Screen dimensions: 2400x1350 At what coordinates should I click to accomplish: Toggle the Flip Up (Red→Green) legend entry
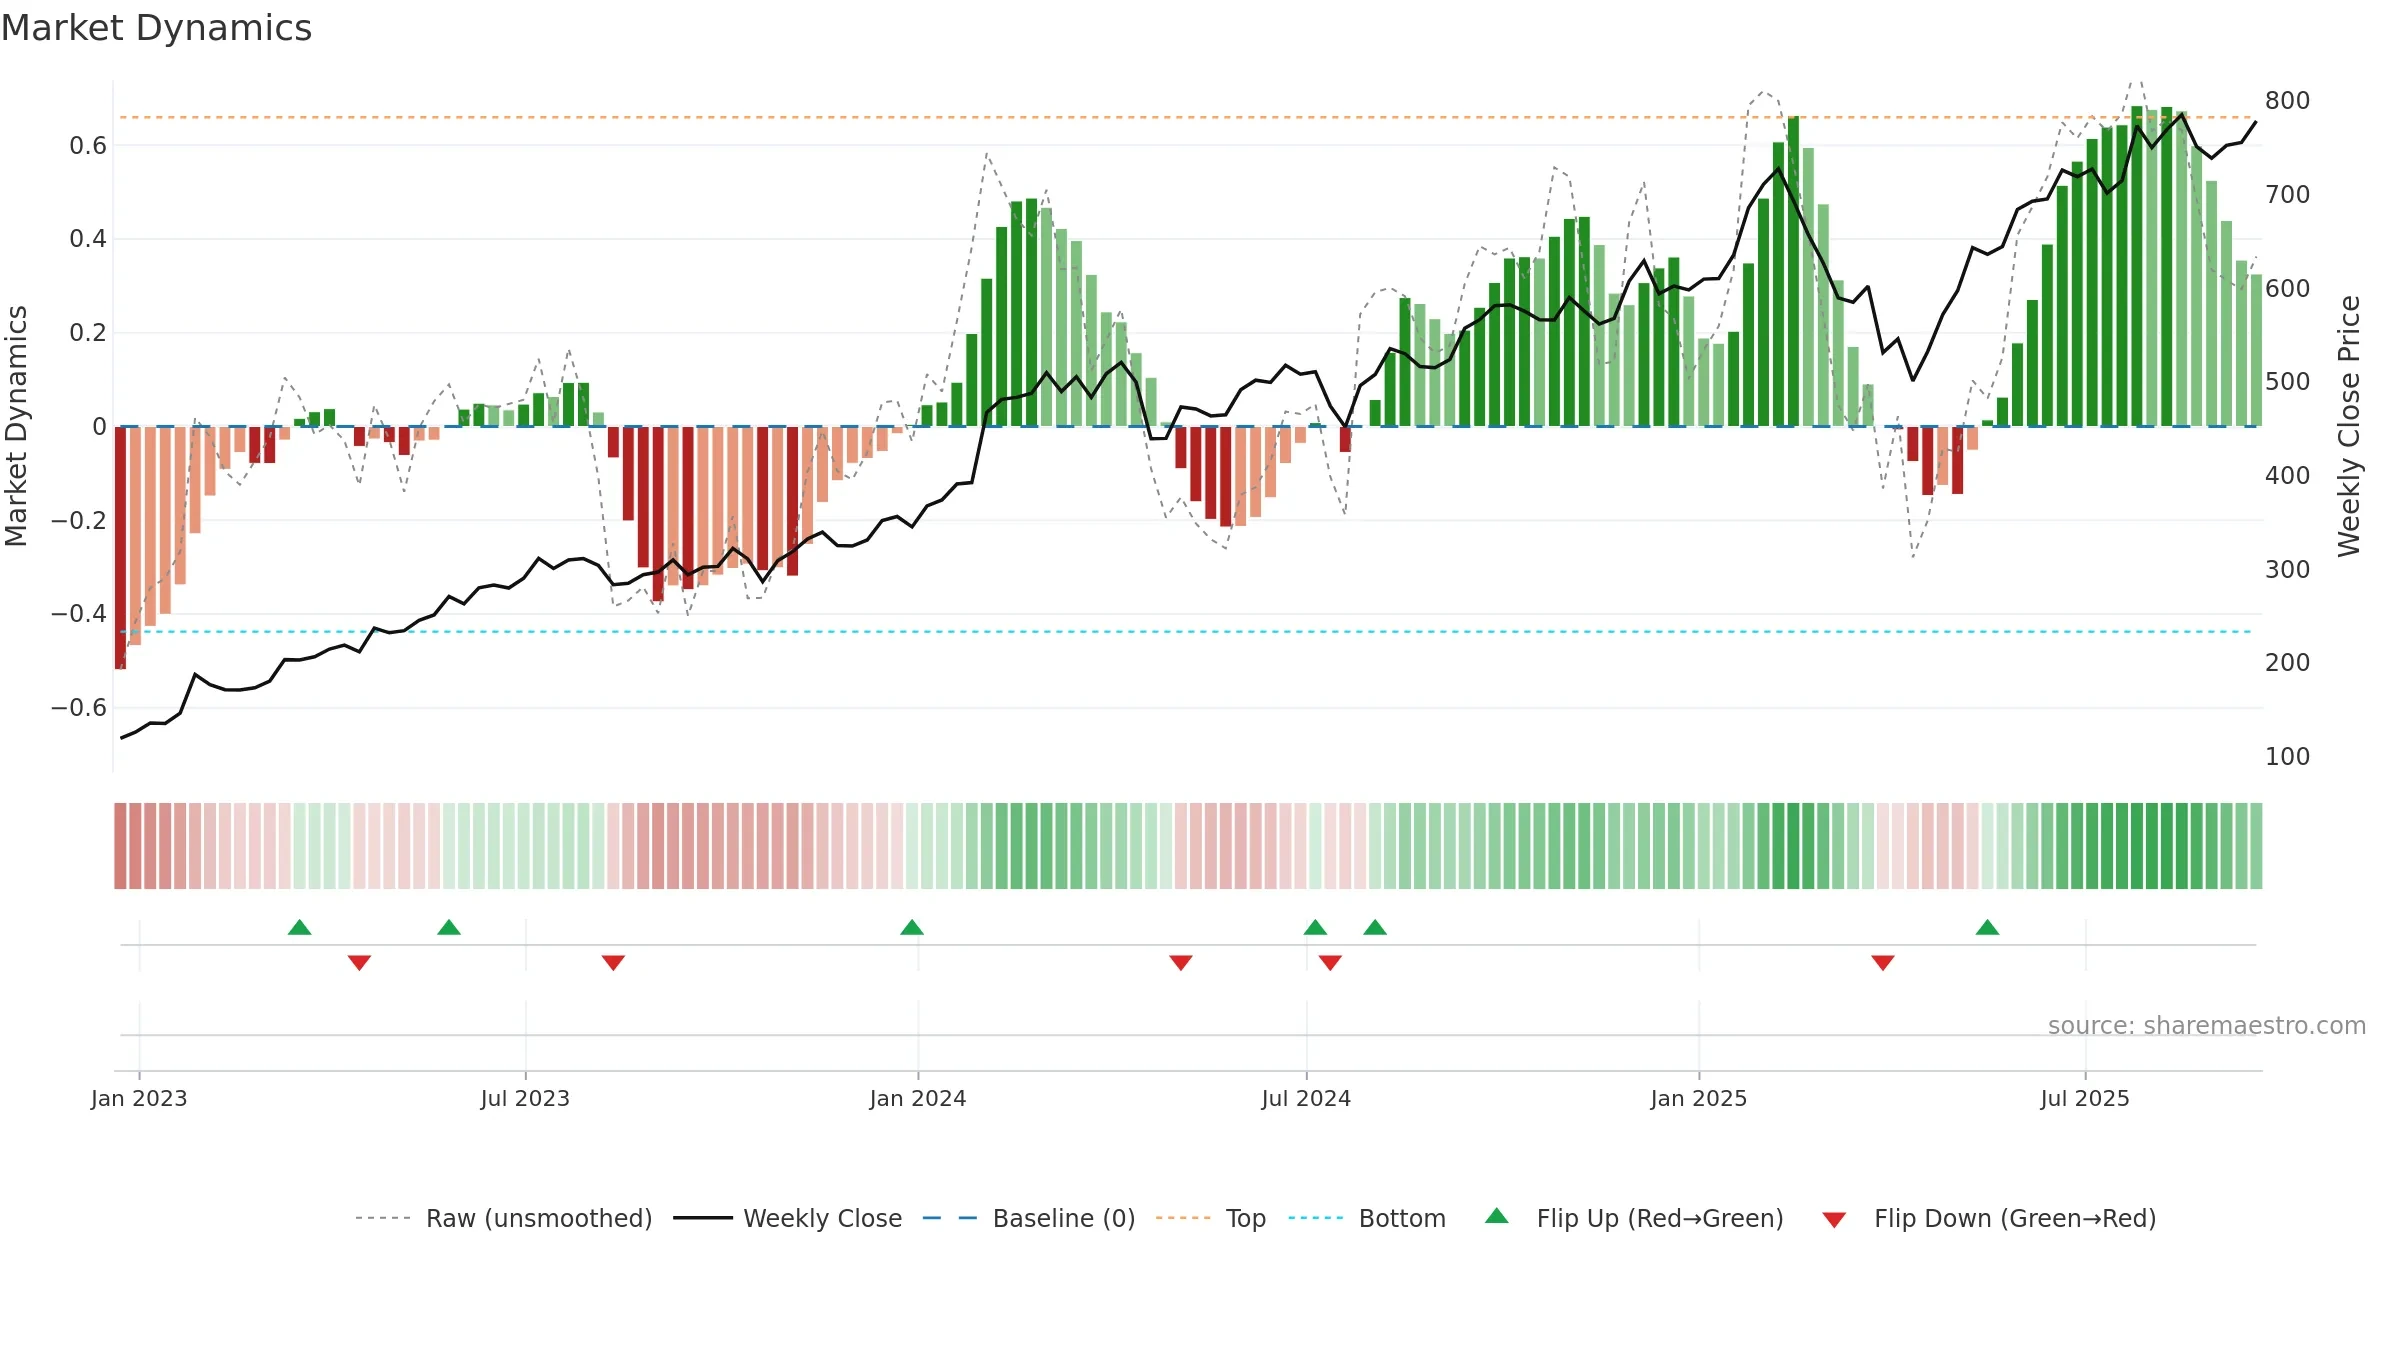point(1634,1218)
